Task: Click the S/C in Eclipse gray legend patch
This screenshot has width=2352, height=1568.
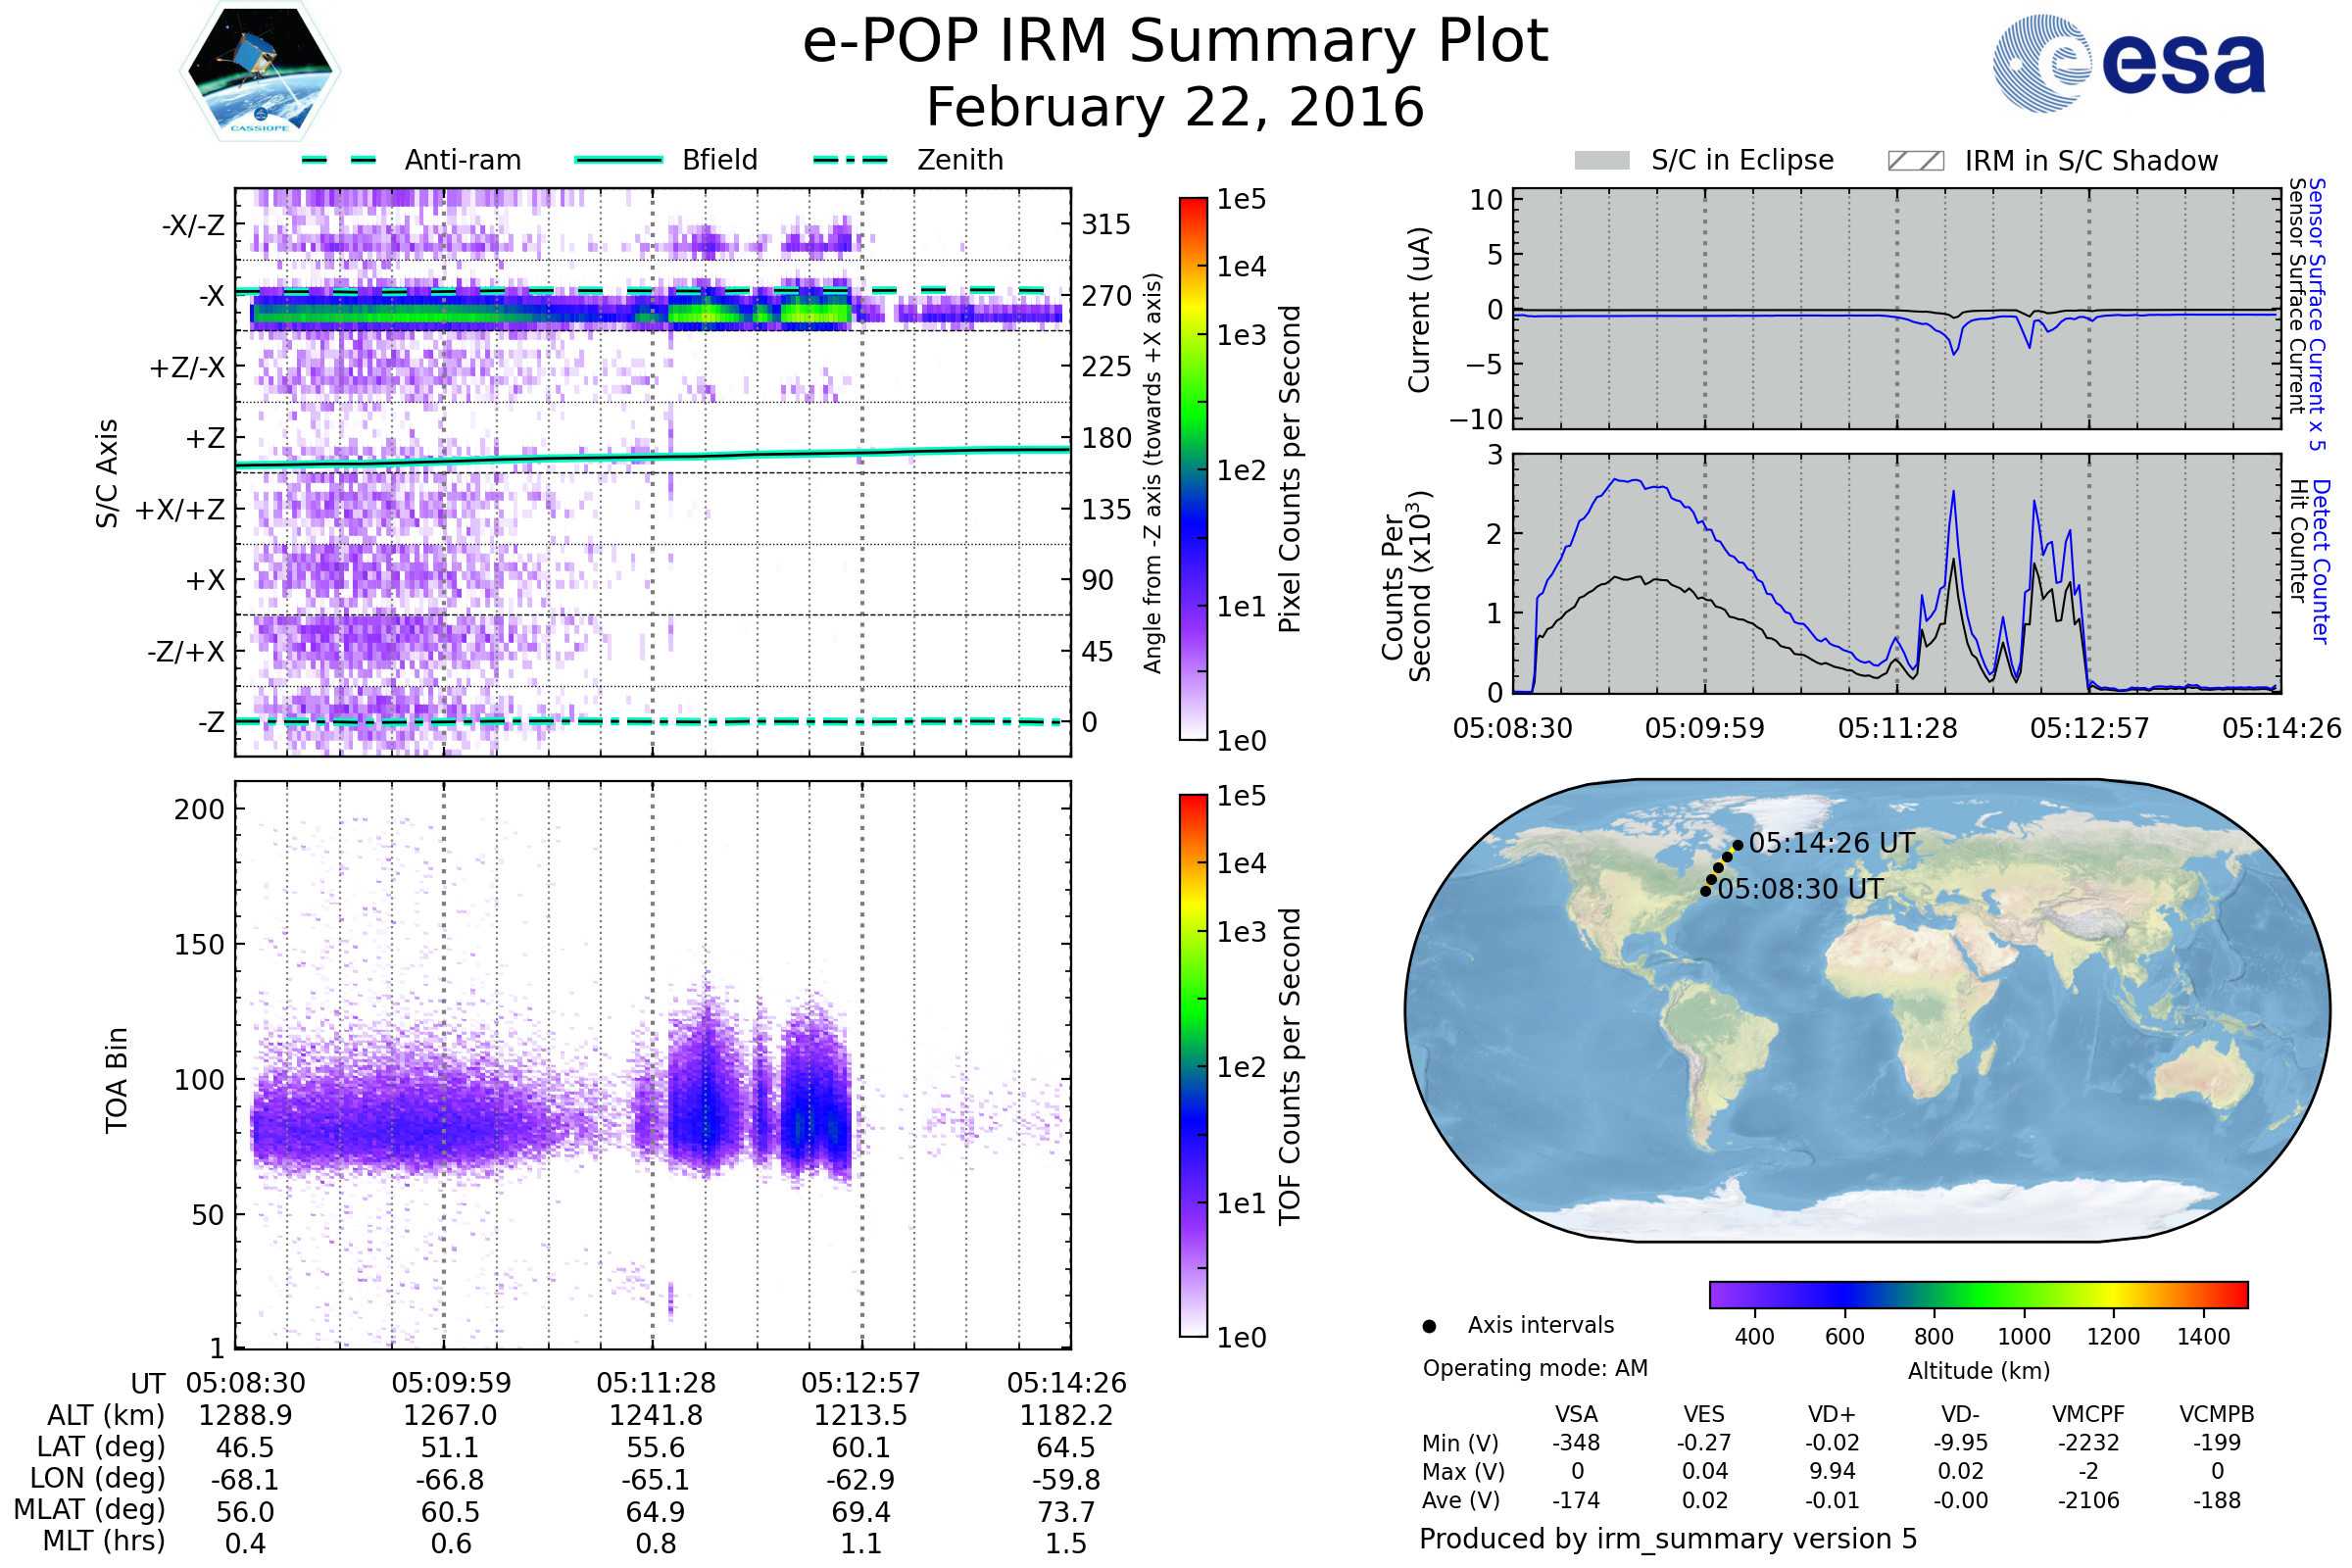Action: point(1602,161)
